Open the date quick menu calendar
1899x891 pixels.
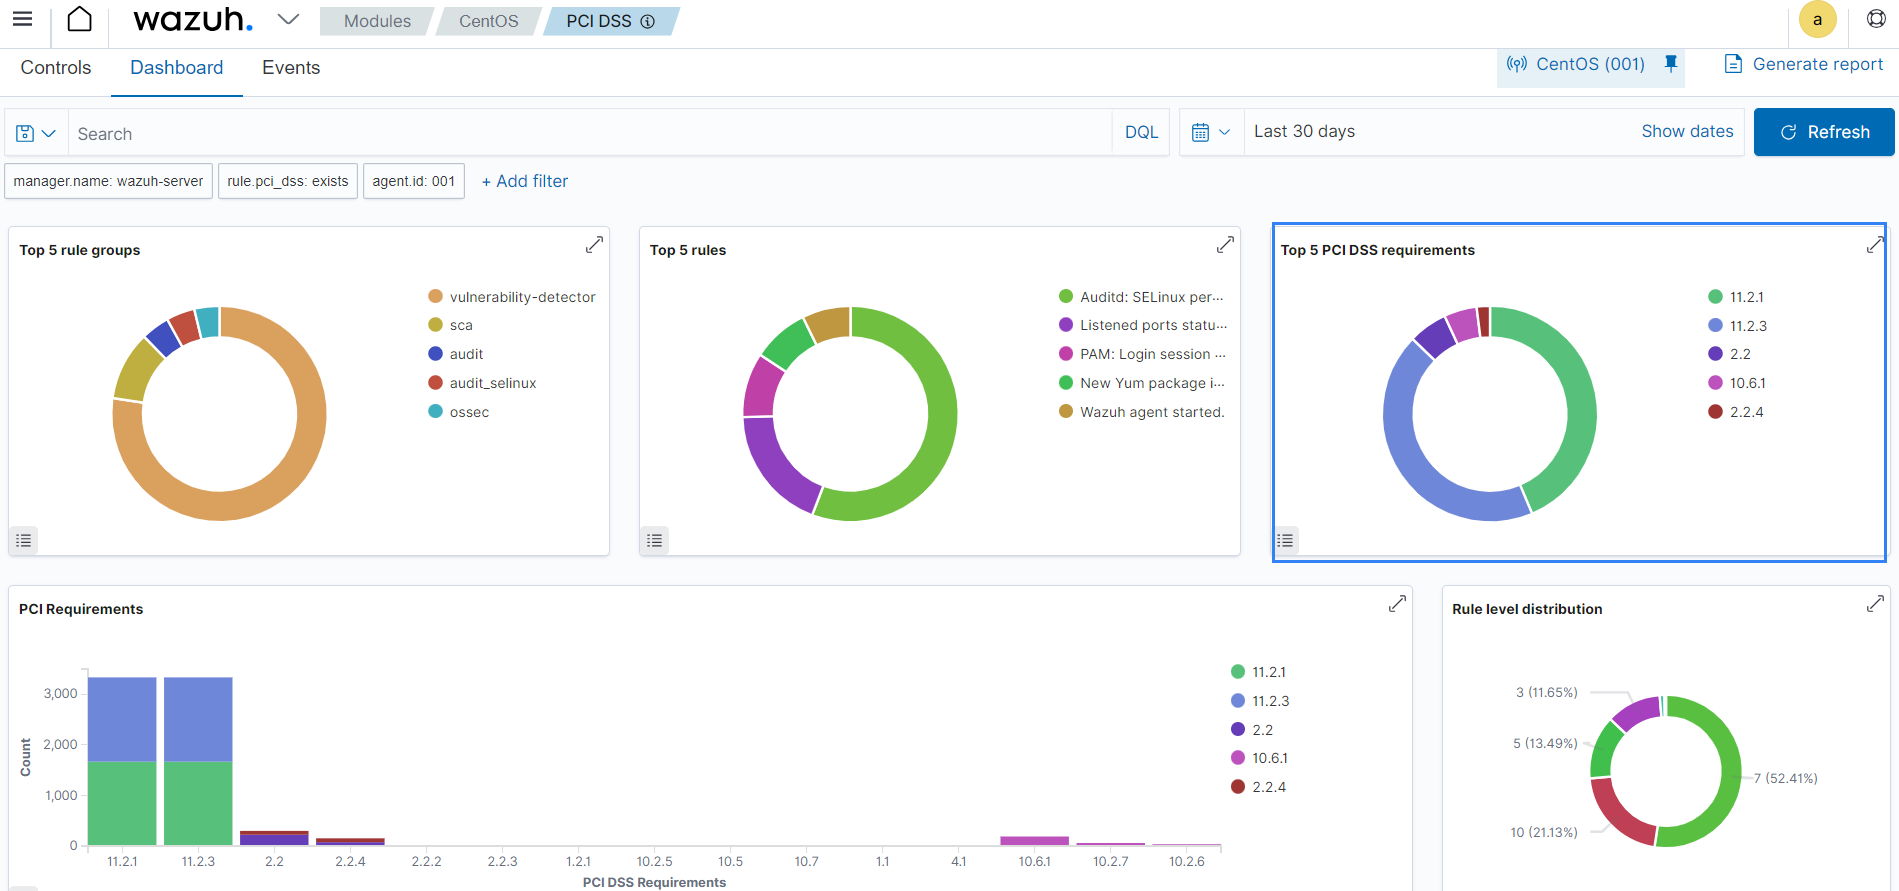click(x=1211, y=132)
